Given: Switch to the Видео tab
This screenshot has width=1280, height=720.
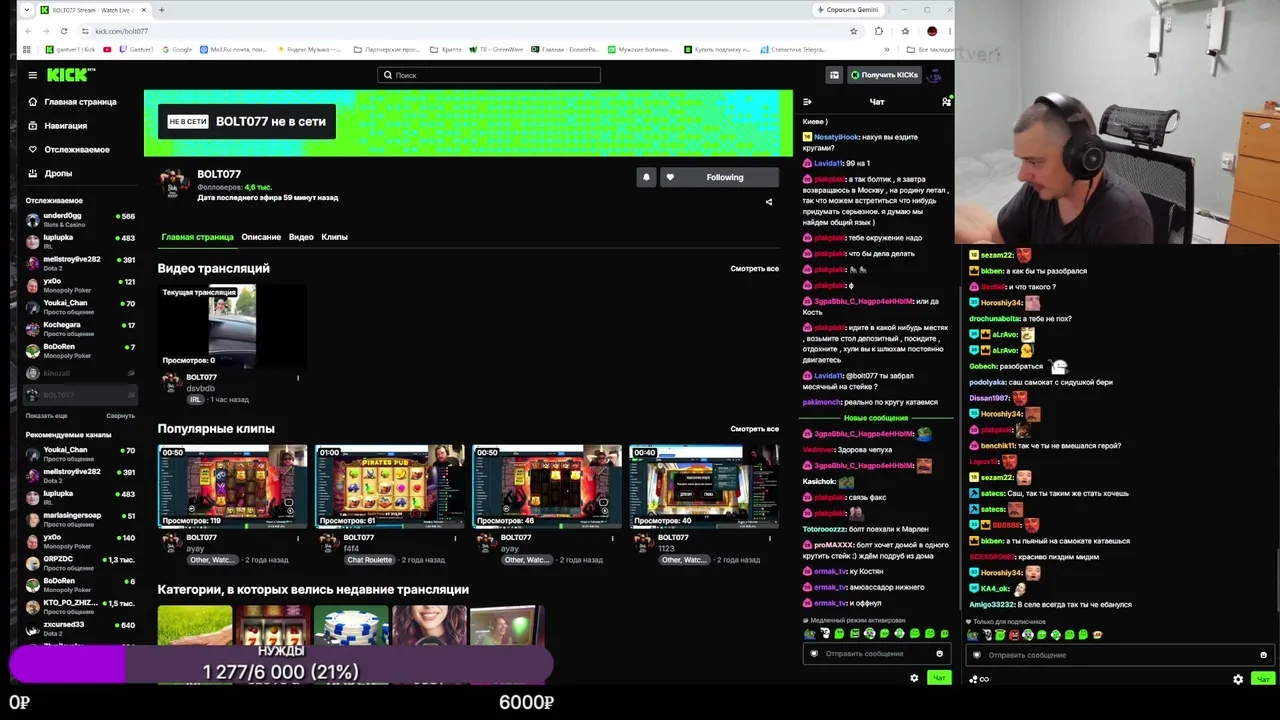Looking at the screenshot, I should (301, 237).
